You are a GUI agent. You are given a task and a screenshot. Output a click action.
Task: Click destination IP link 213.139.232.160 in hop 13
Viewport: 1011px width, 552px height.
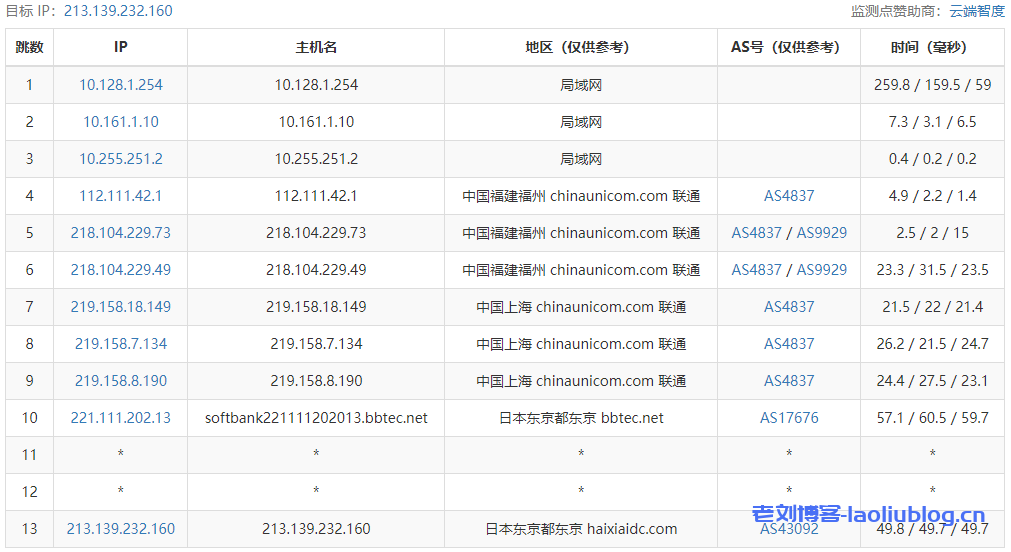click(x=120, y=529)
